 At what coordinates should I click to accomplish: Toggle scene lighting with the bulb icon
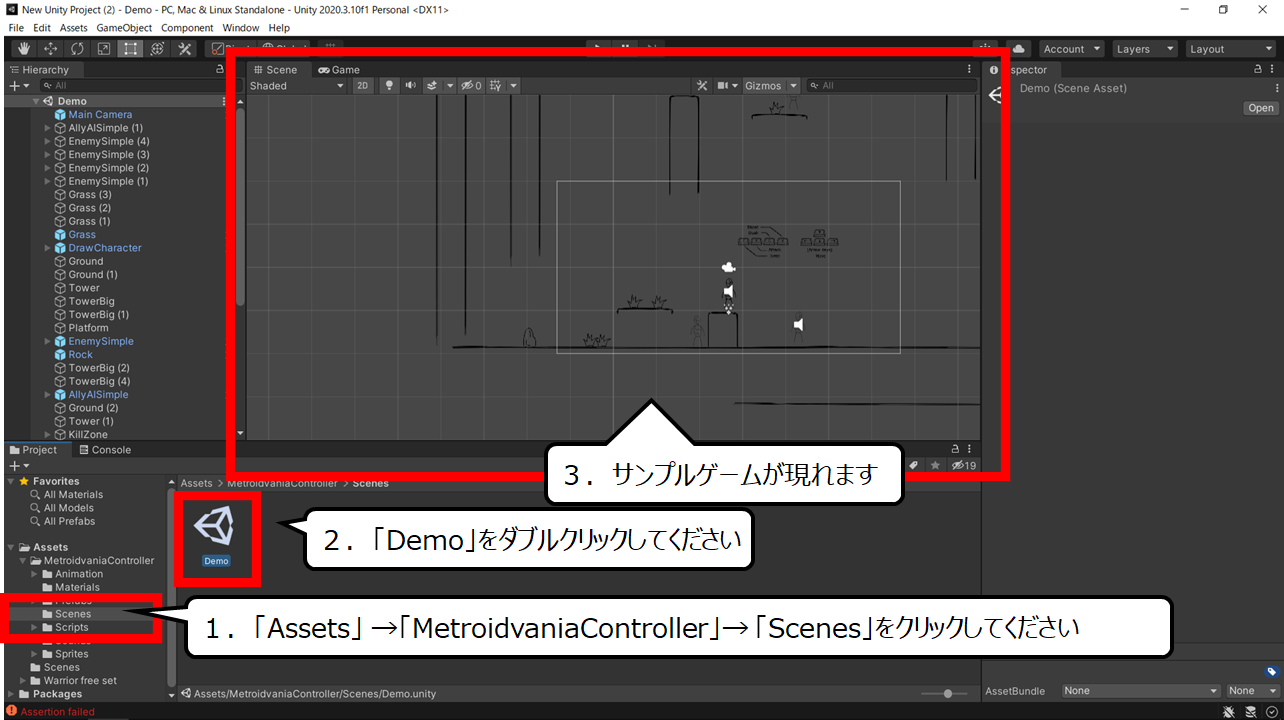coord(389,86)
